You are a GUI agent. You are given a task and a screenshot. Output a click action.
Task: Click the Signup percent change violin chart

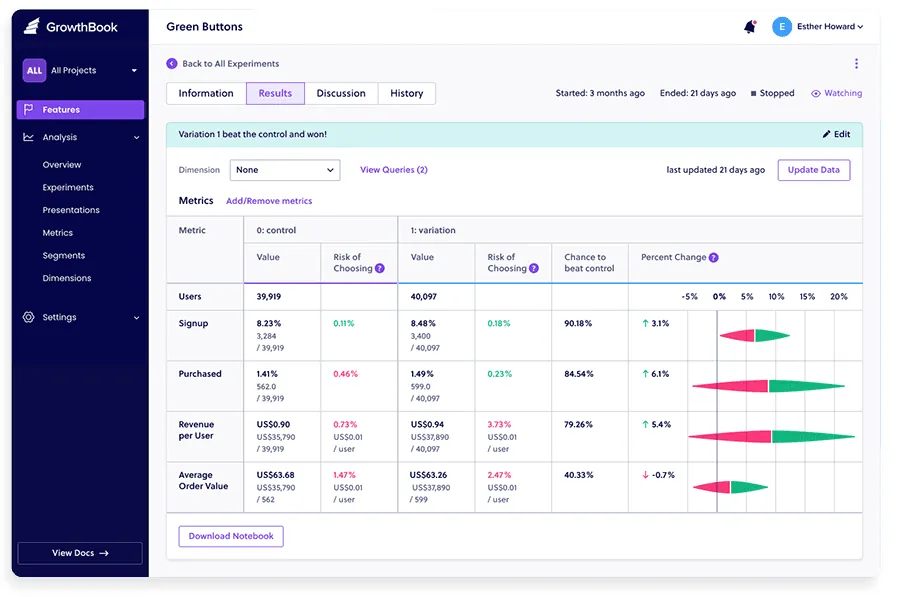755,335
